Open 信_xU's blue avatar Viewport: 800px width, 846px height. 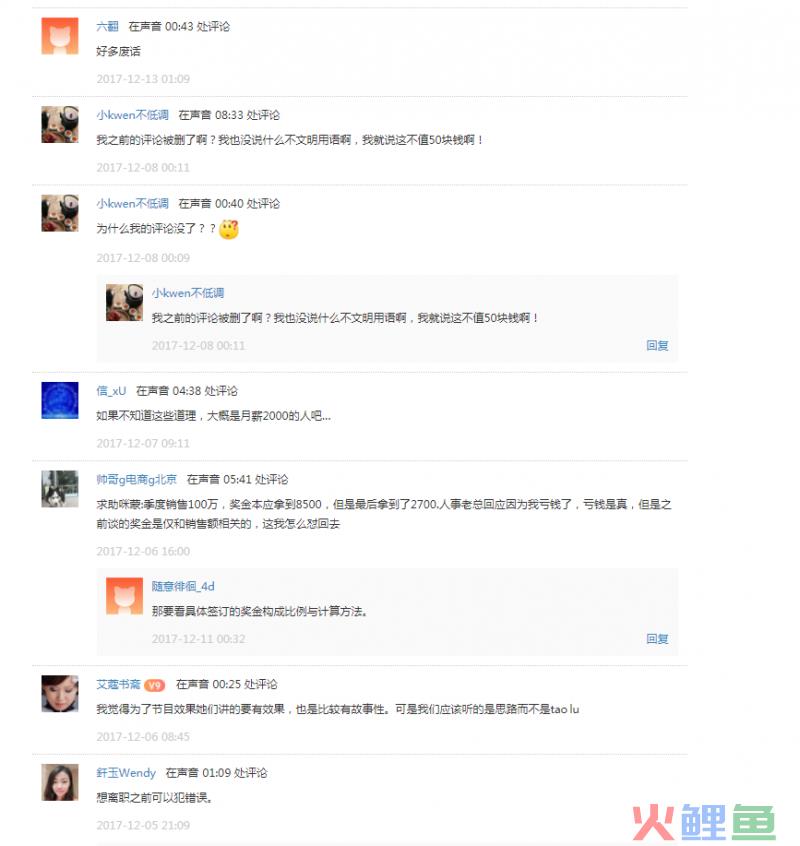click(60, 400)
